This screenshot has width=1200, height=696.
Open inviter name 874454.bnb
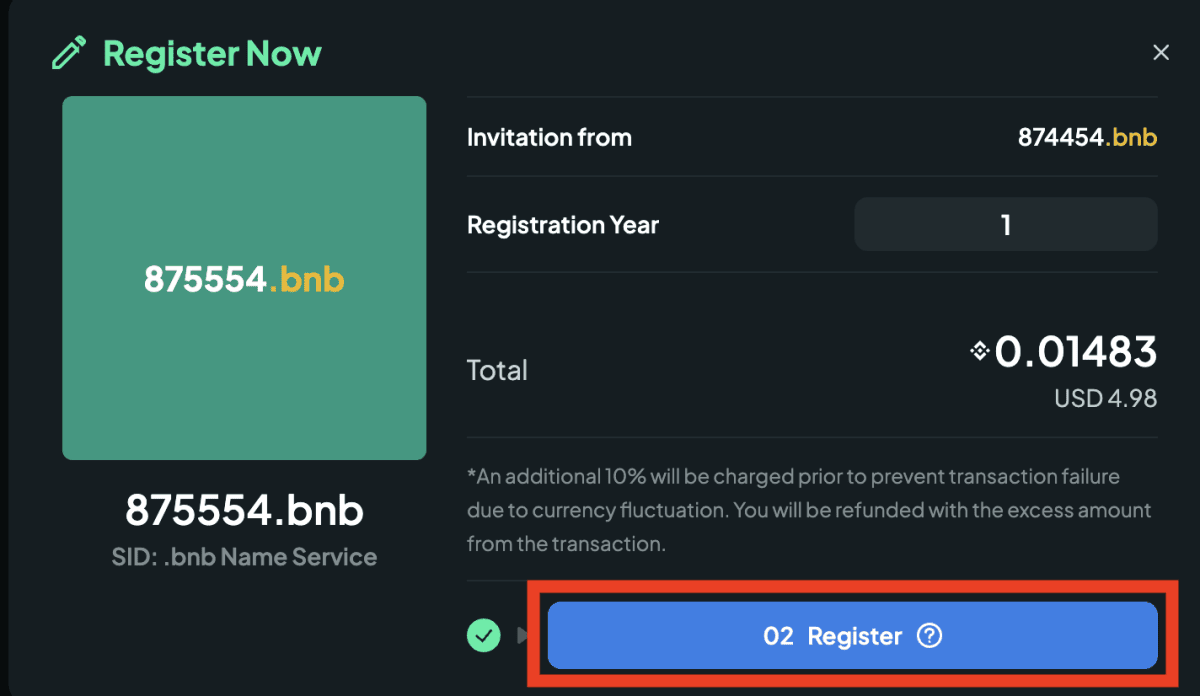[1087, 137]
